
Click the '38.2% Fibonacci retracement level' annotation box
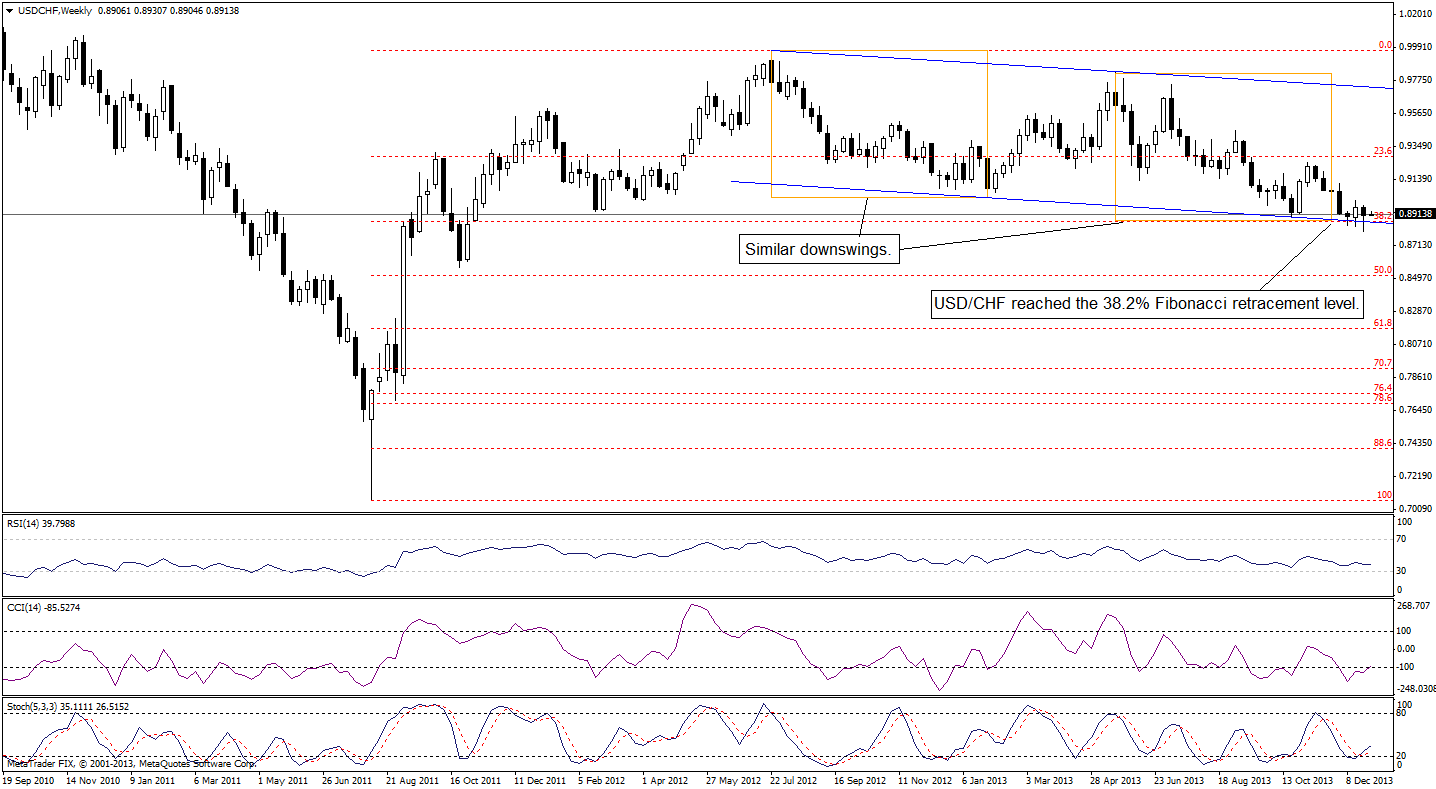point(1147,304)
